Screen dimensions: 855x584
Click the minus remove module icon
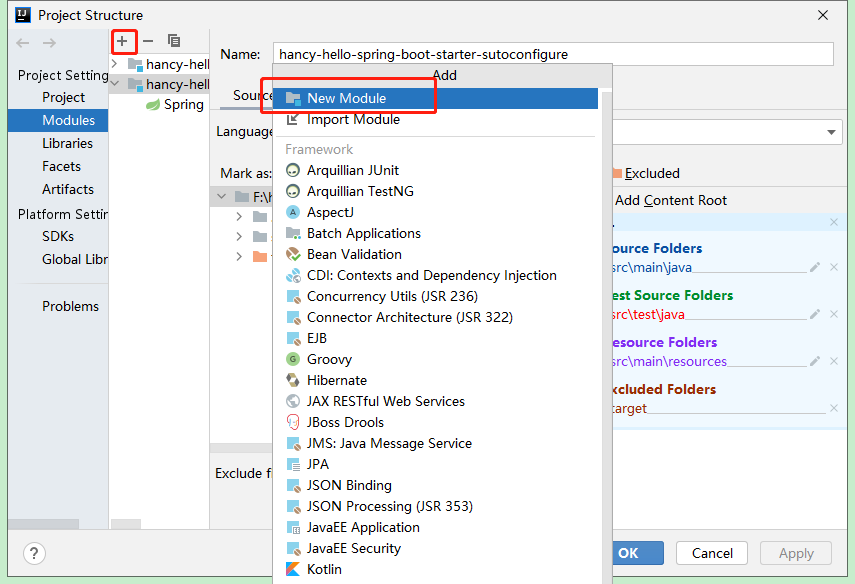coord(148,41)
